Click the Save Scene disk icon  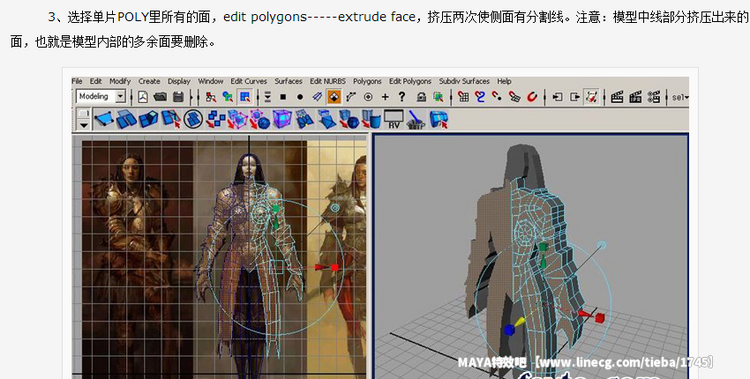pos(178,97)
